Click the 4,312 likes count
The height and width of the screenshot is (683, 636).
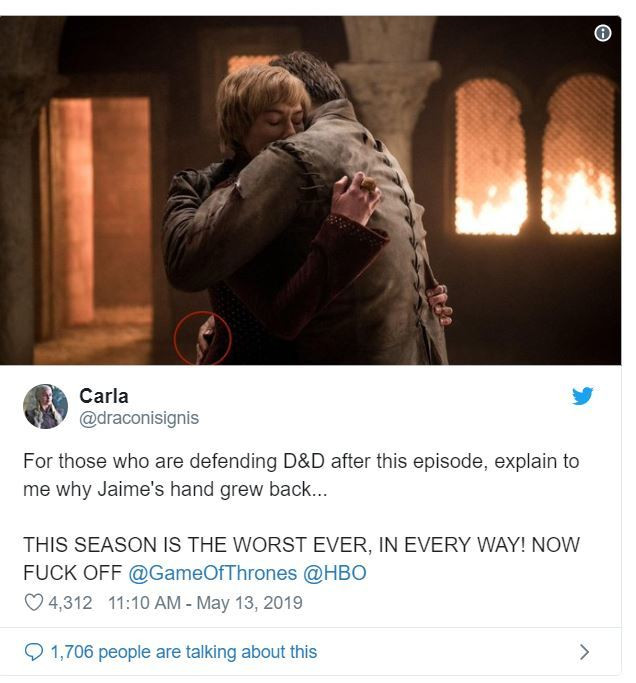click(70, 603)
